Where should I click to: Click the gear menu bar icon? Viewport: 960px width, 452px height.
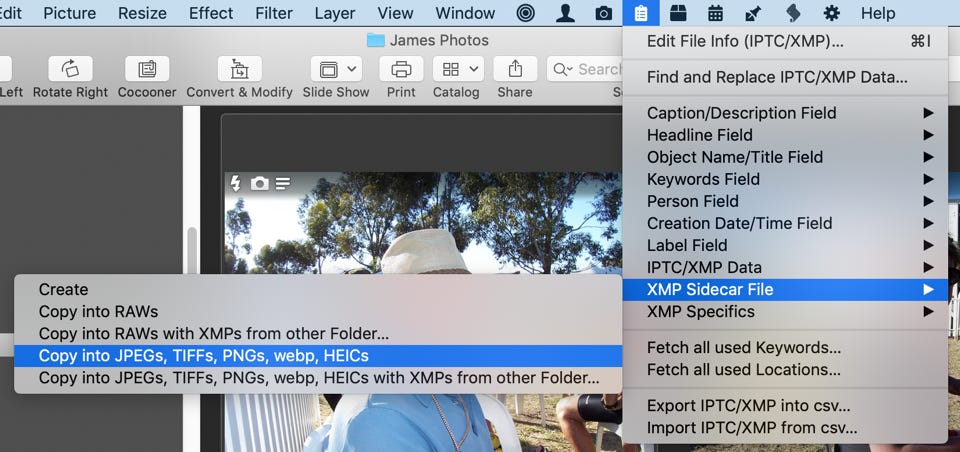point(831,13)
